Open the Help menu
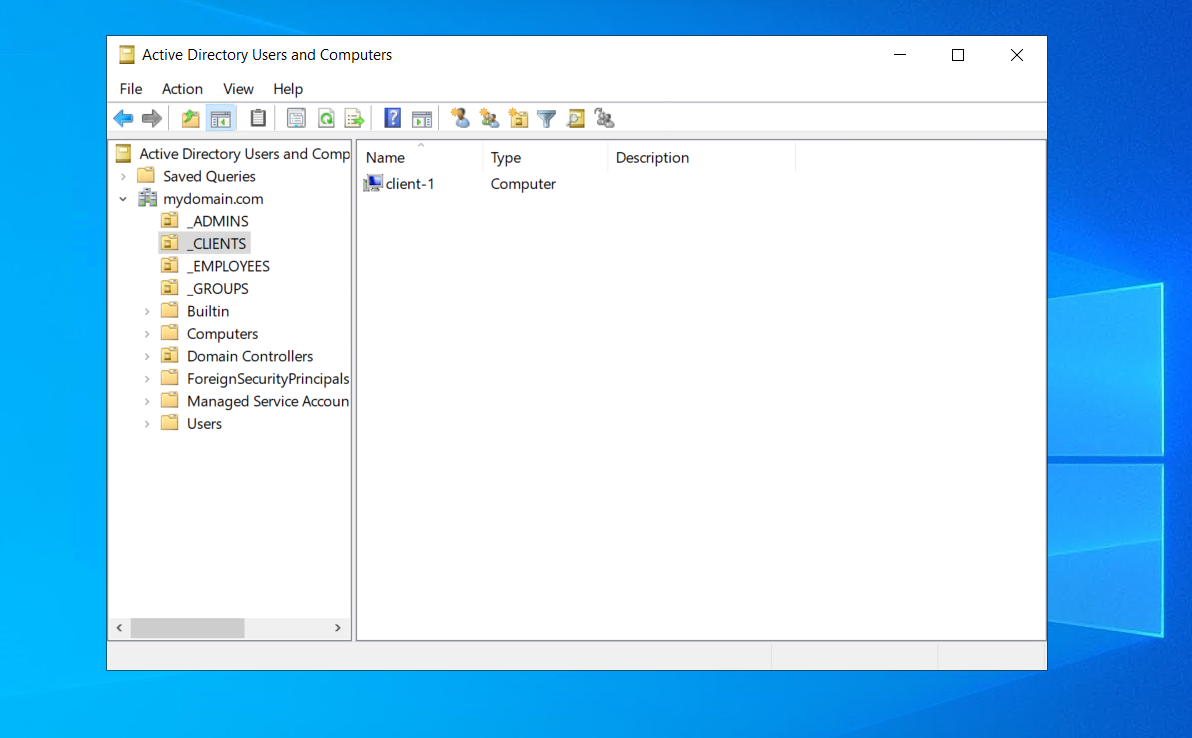1192x738 pixels. coord(288,89)
